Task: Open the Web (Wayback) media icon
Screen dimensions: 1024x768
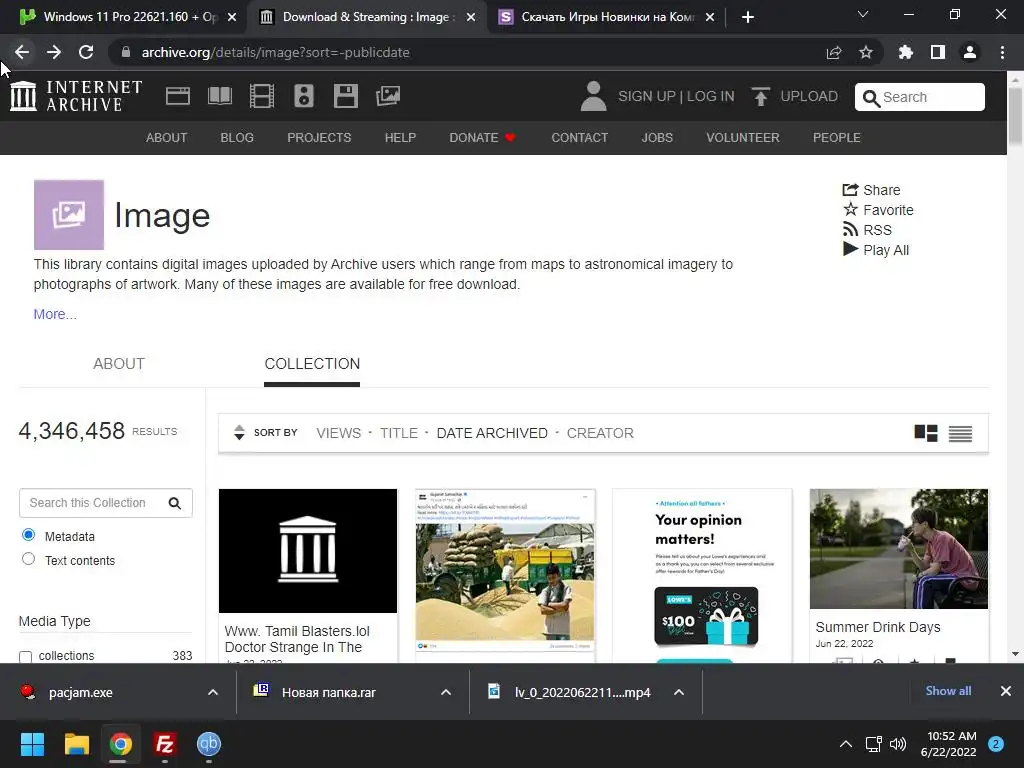Action: pyautogui.click(x=178, y=96)
